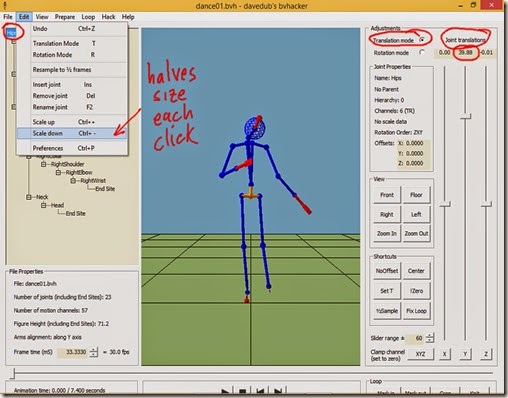Click the Center shortcut button
Screen dimensions: 508x398
pos(416,271)
